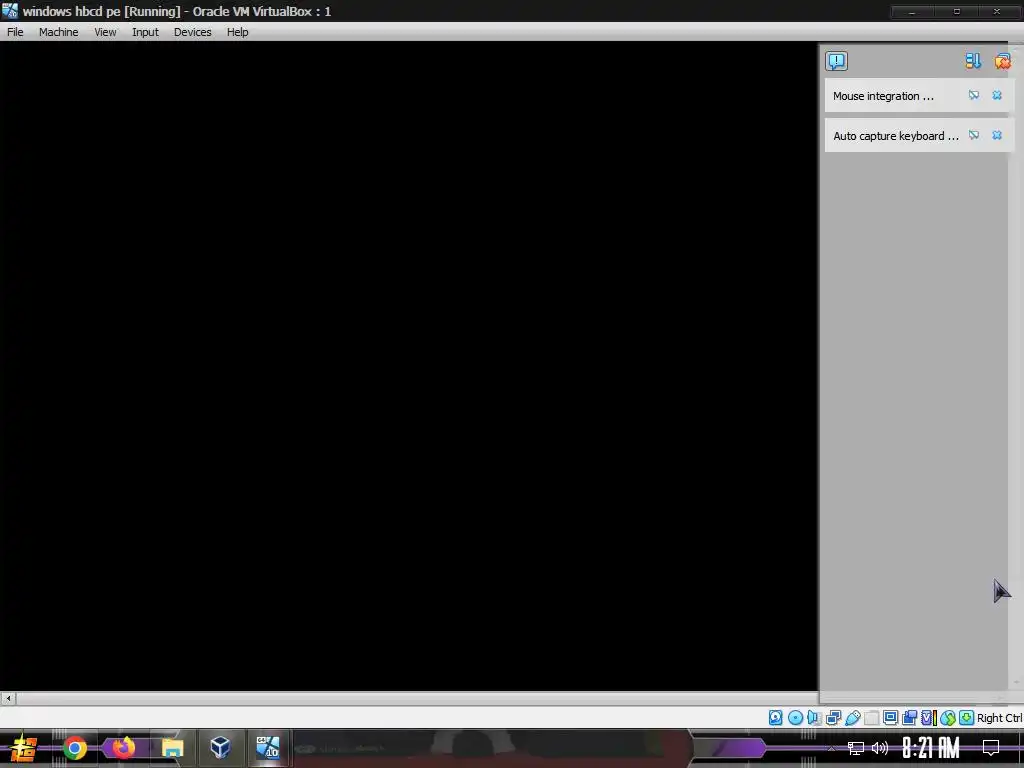Click the network adapters status icon
Viewport: 1024px width, 768px height.
833,718
